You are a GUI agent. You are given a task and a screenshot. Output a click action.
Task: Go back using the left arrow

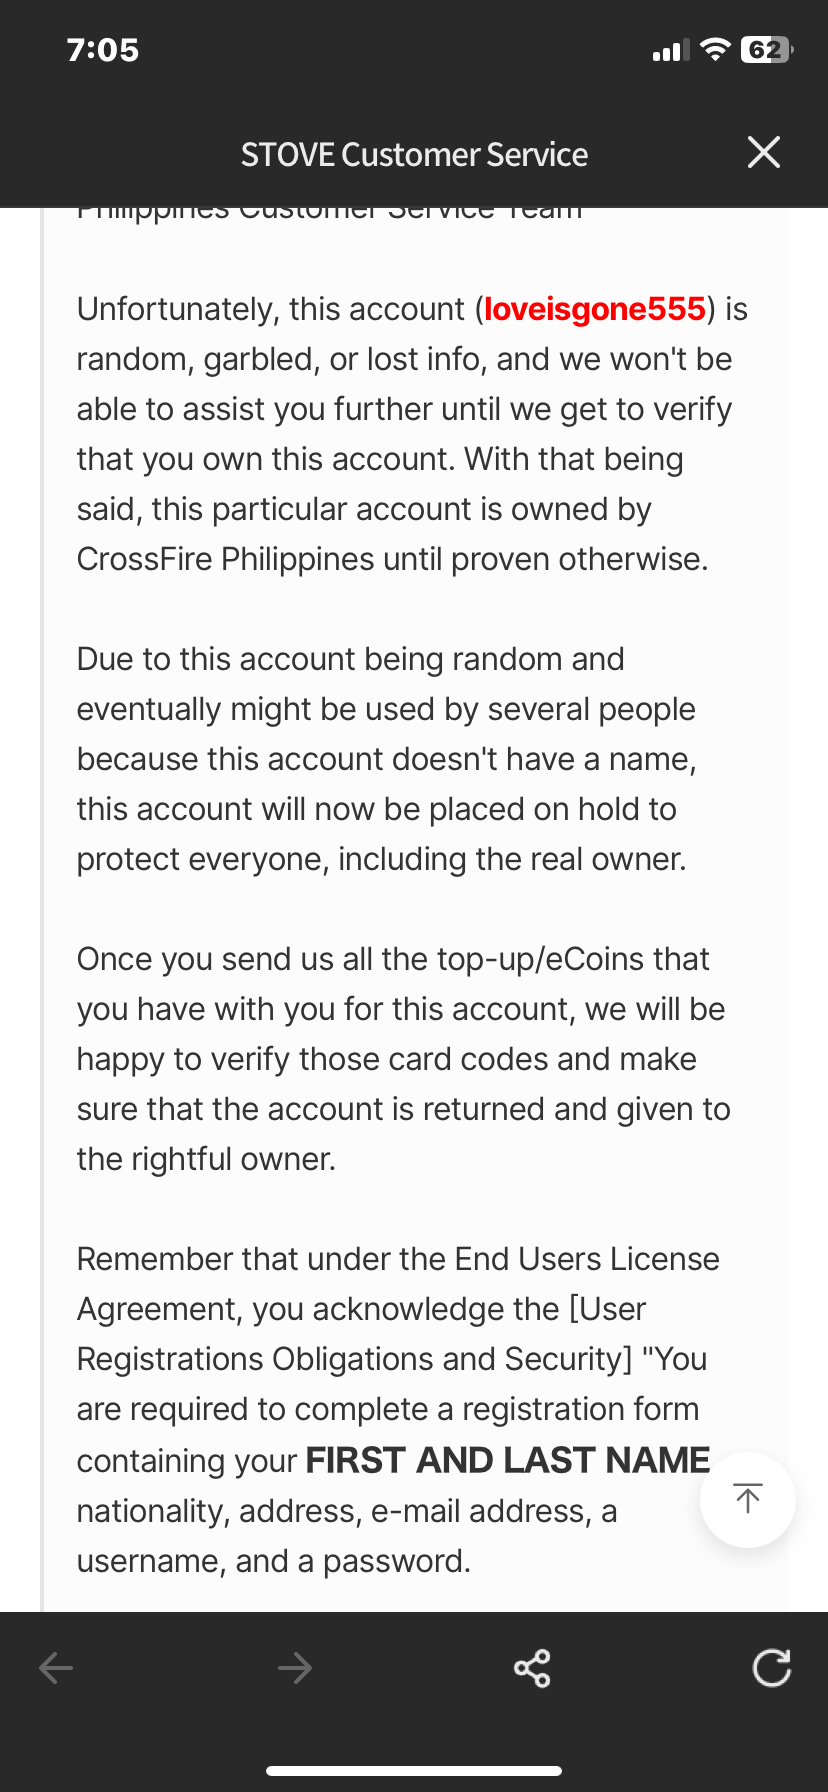pyautogui.click(x=56, y=1667)
